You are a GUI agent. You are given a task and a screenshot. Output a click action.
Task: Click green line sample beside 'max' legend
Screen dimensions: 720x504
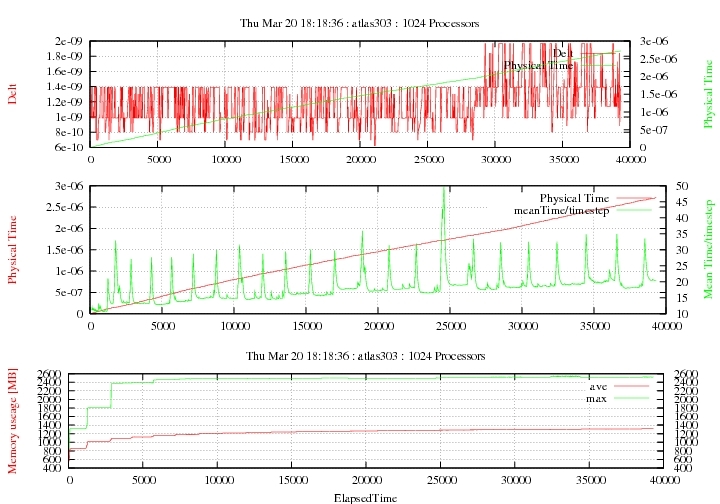(x=631, y=398)
